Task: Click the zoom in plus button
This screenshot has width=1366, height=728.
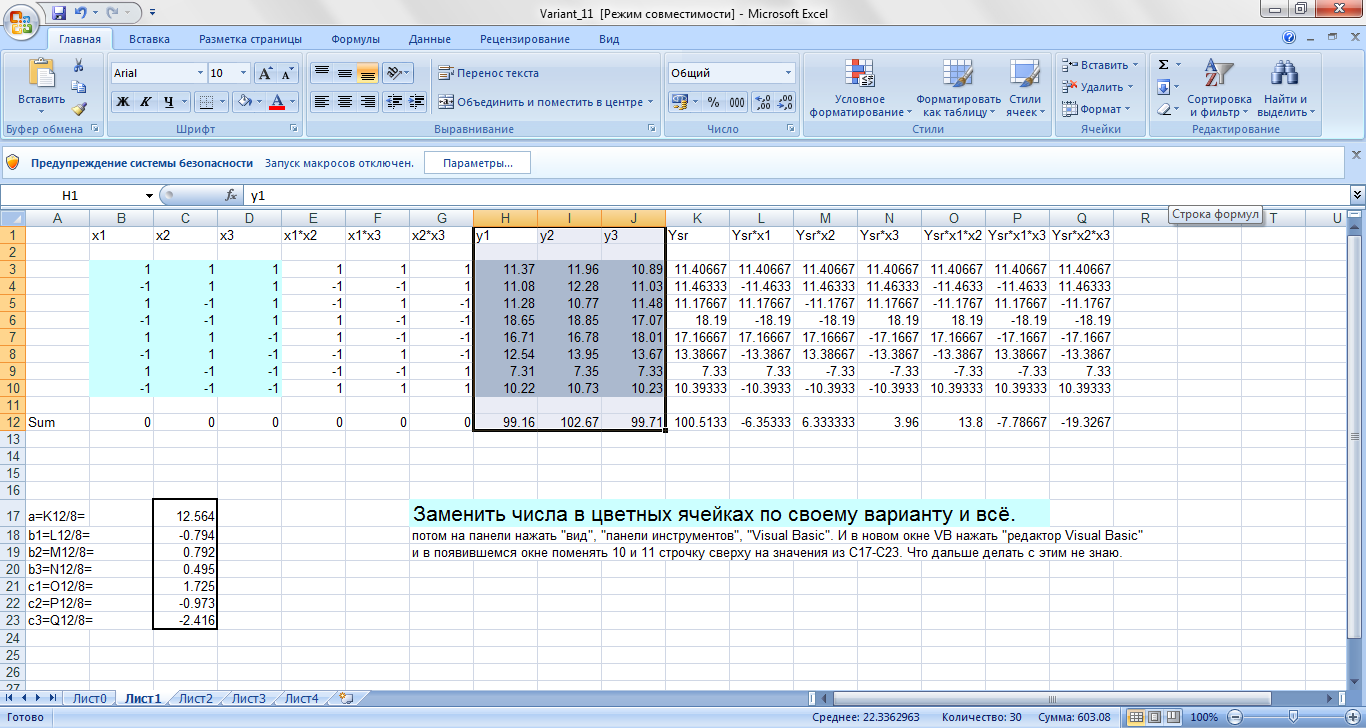Action: (x=1351, y=717)
